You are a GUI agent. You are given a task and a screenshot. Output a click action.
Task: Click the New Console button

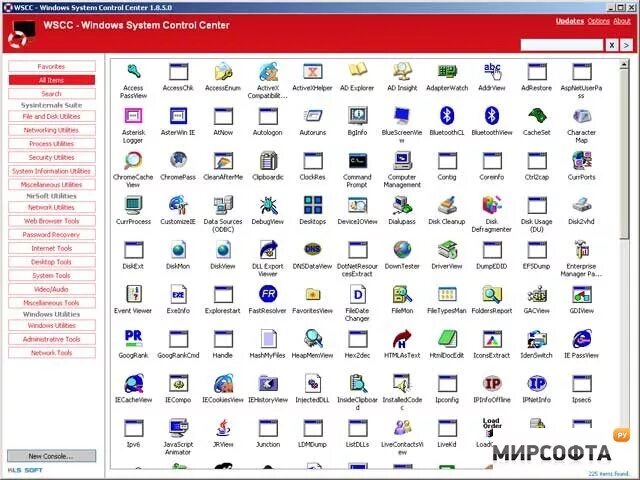point(52,456)
